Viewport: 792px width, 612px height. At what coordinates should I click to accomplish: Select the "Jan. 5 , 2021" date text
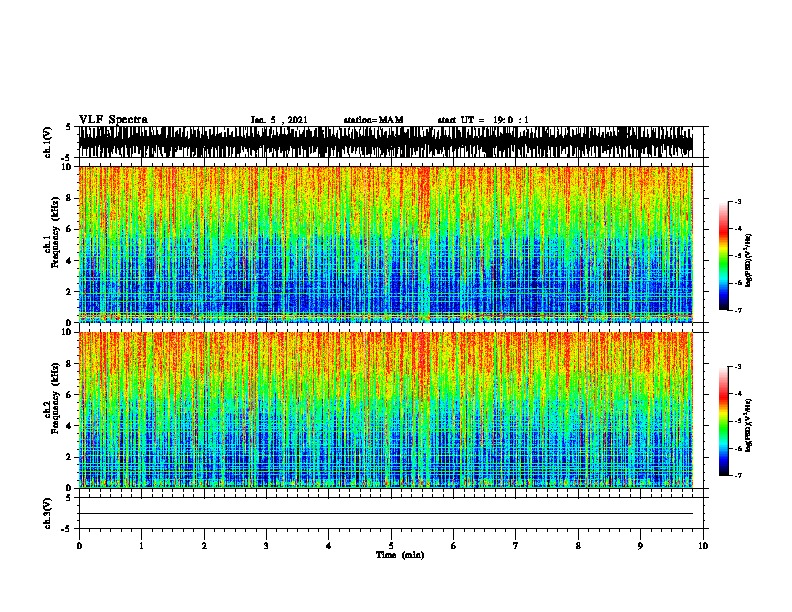pyautogui.click(x=279, y=120)
